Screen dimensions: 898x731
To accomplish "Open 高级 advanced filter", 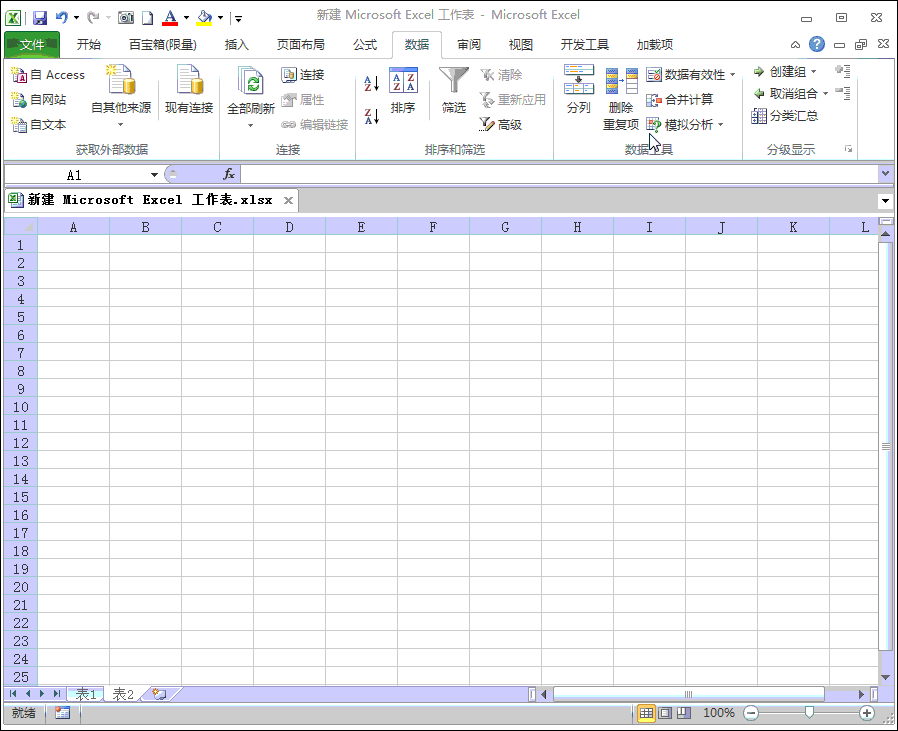I will click(x=501, y=124).
